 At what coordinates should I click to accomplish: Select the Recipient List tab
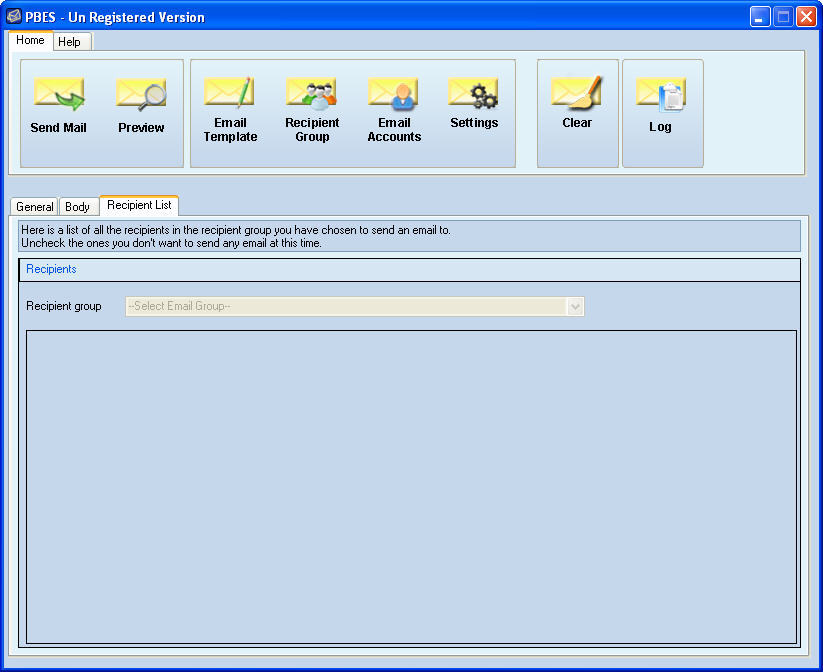coord(139,204)
